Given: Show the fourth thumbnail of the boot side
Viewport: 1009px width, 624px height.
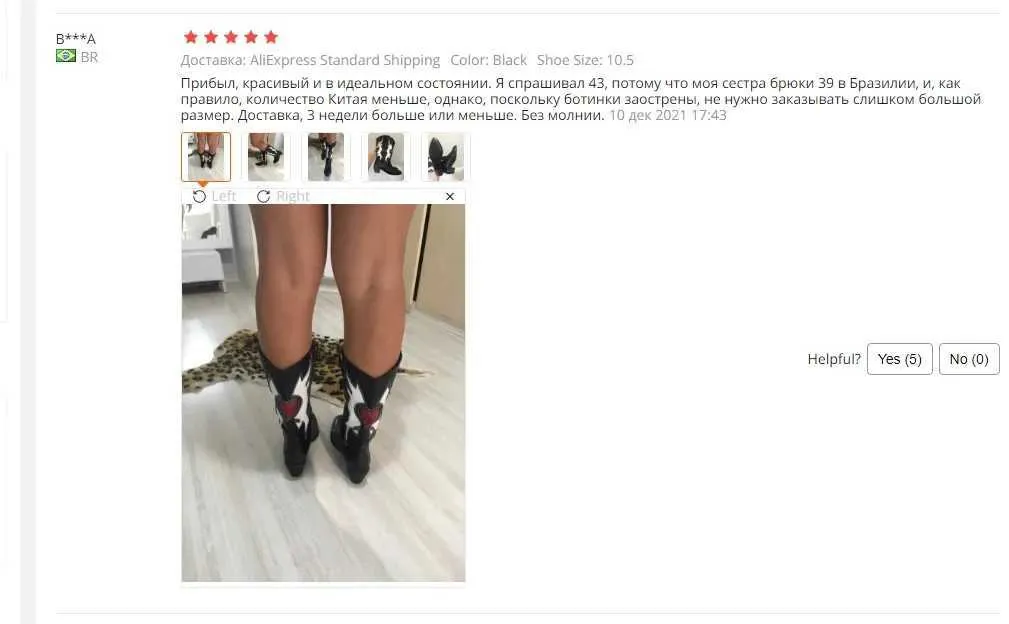Looking at the screenshot, I should [385, 157].
